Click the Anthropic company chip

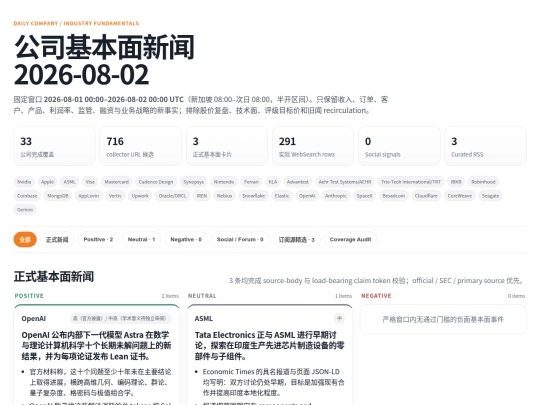[x=336, y=196]
